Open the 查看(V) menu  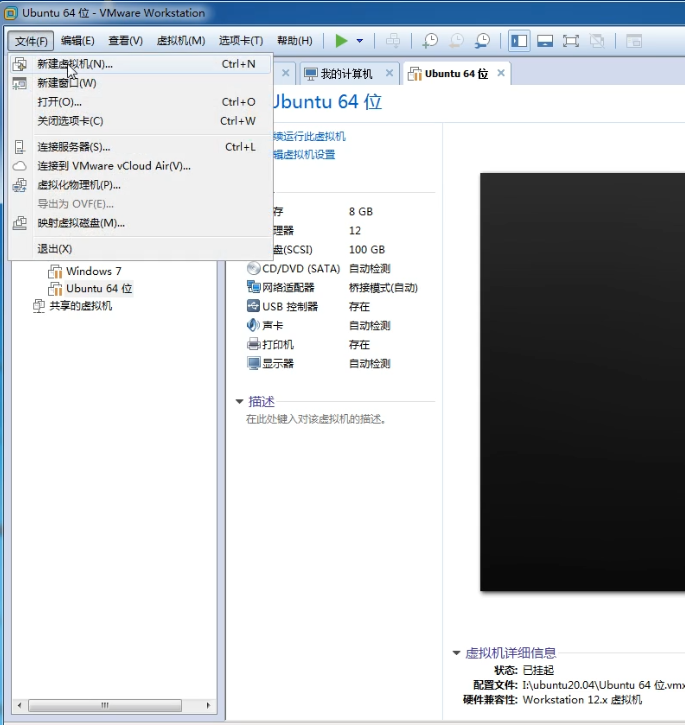click(125, 41)
